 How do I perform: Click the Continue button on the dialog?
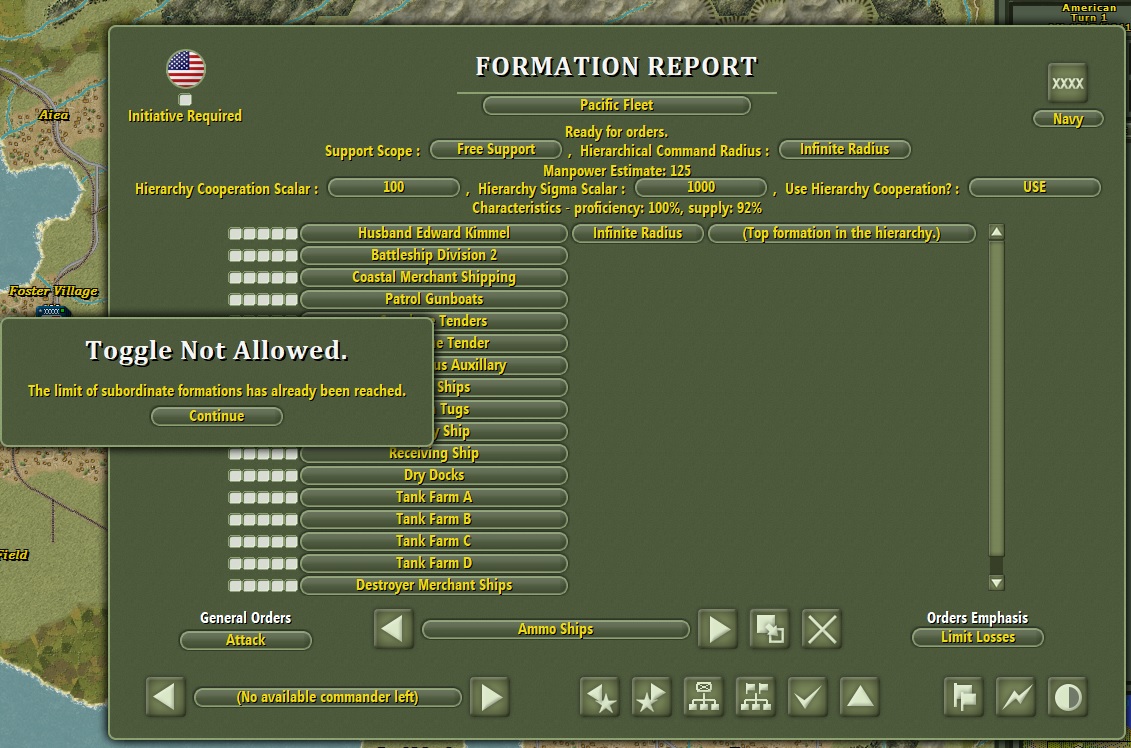(216, 416)
